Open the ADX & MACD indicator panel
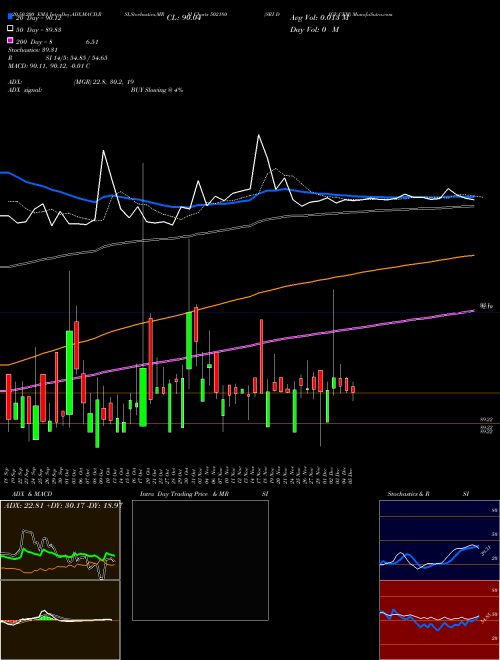 coord(60,540)
